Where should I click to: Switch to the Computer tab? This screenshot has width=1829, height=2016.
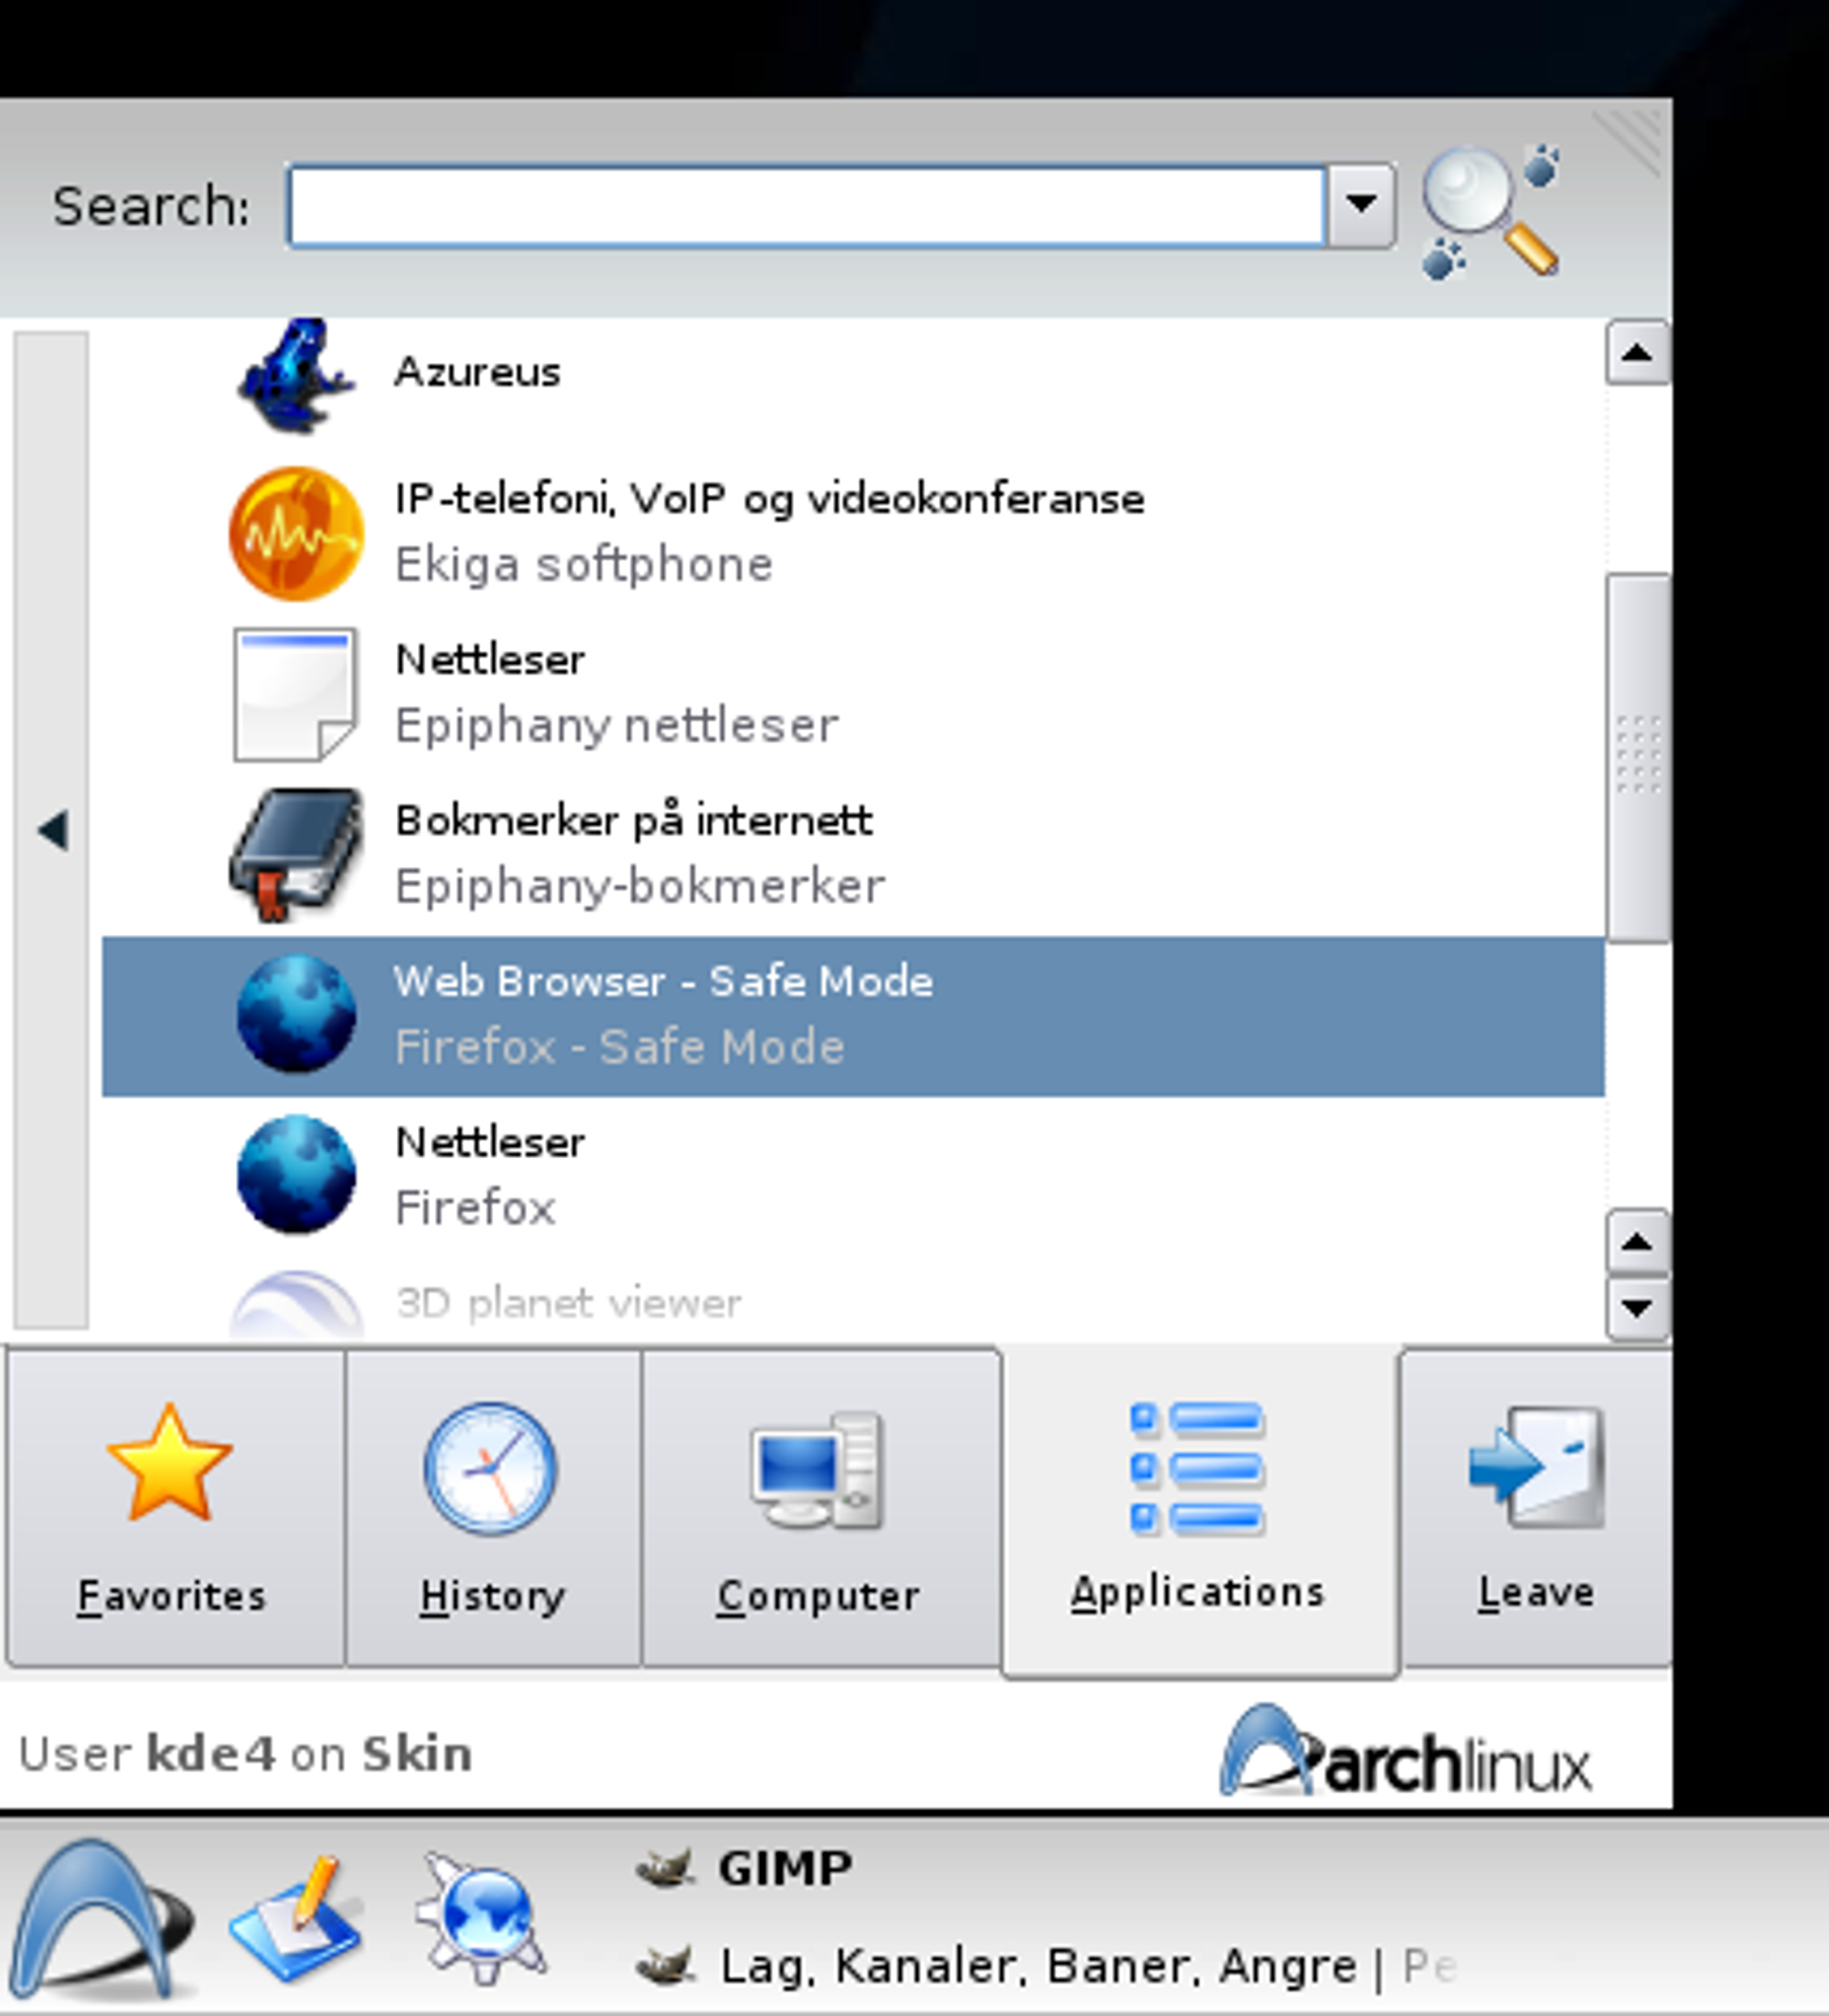[x=820, y=1508]
